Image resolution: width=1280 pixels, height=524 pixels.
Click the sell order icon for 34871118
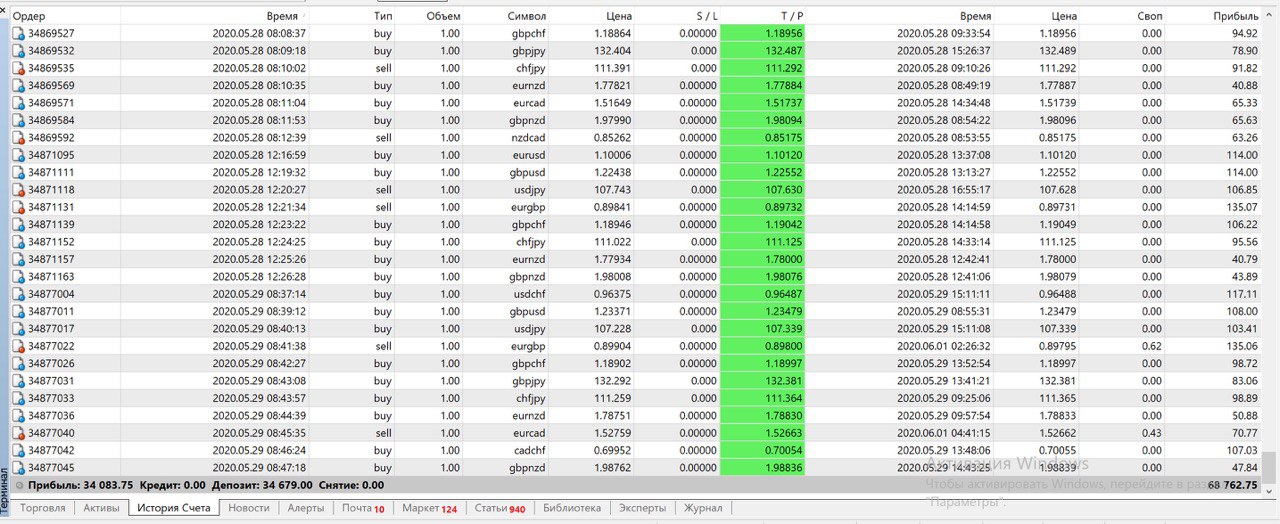[18, 189]
